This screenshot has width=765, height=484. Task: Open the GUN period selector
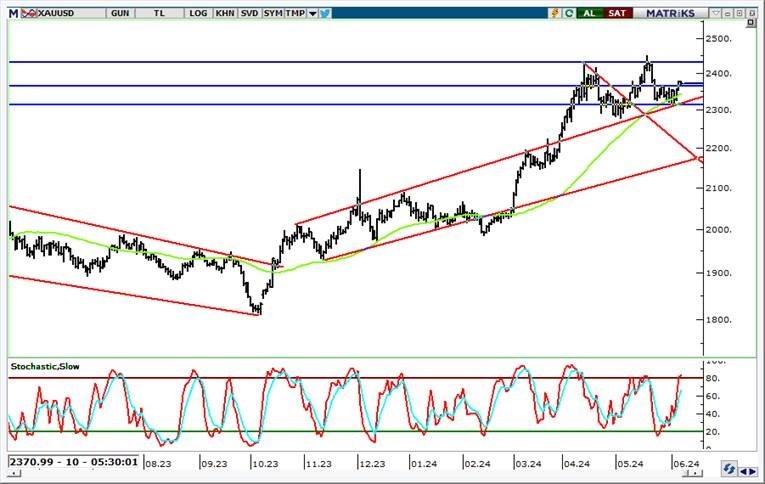pos(120,13)
